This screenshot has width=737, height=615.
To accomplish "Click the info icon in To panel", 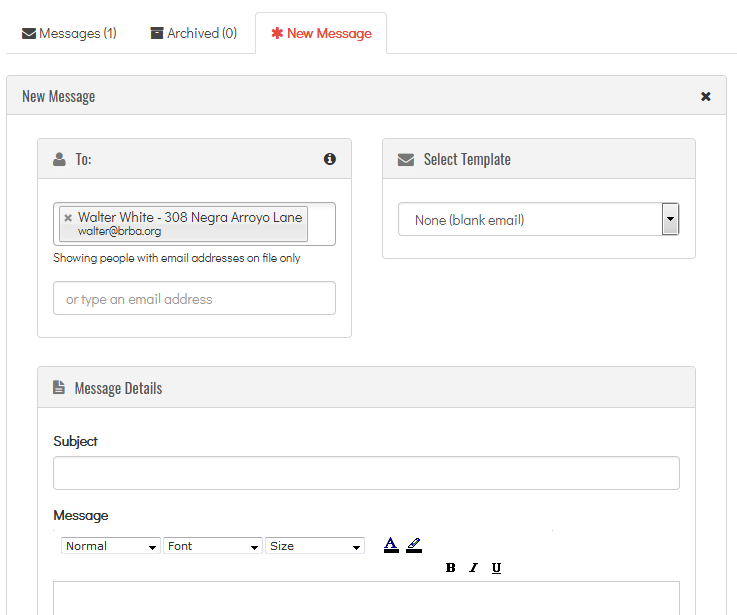I will [x=330, y=159].
